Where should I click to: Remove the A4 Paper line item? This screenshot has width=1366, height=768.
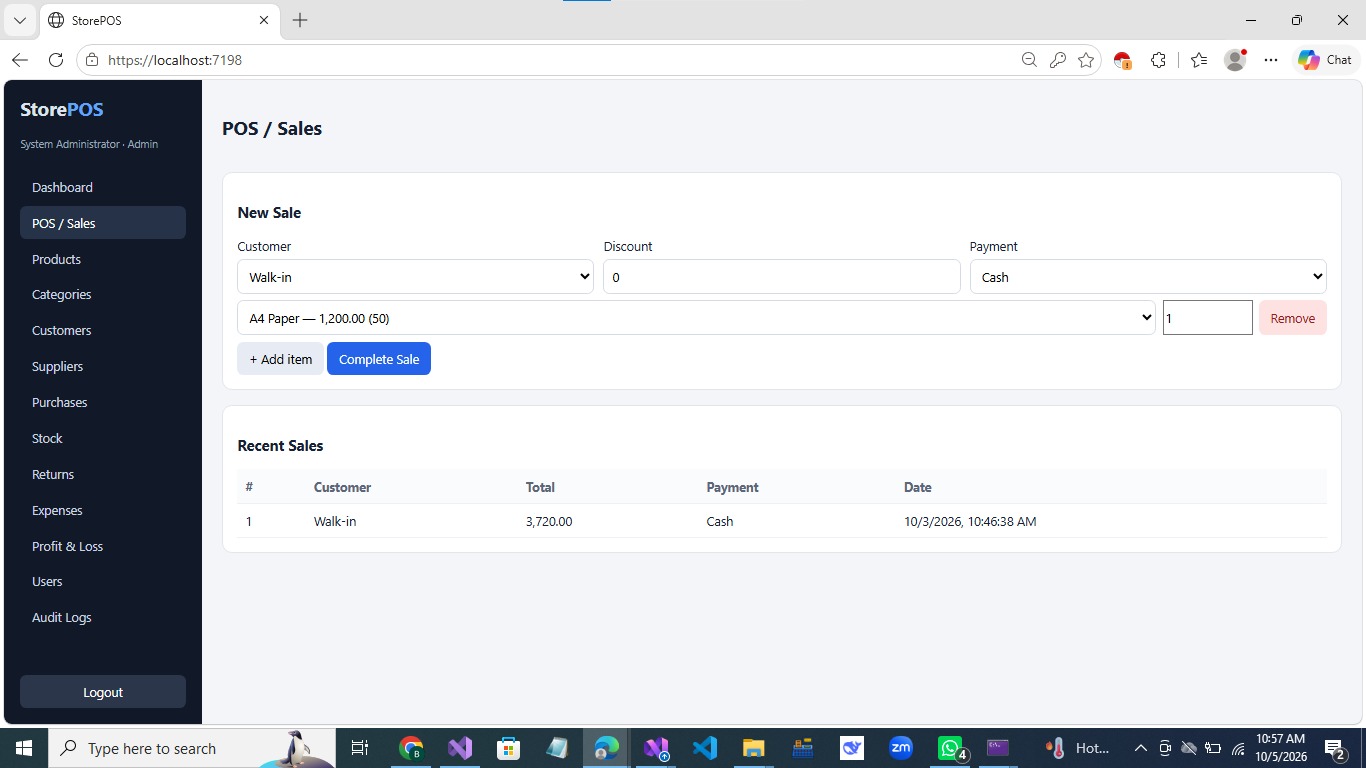pyautogui.click(x=1293, y=318)
